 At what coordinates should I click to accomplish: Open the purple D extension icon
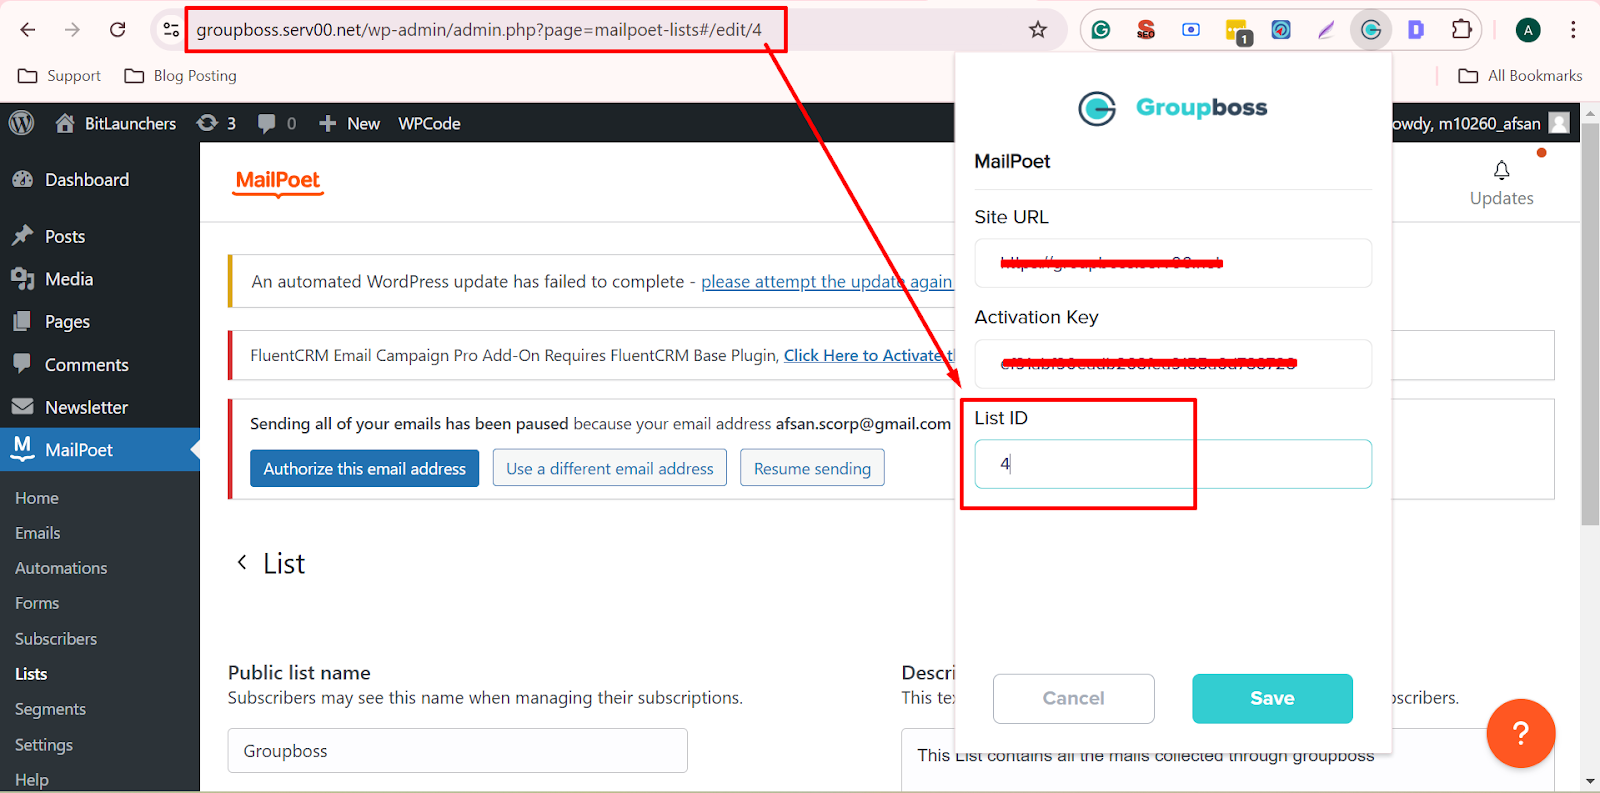pyautogui.click(x=1416, y=30)
